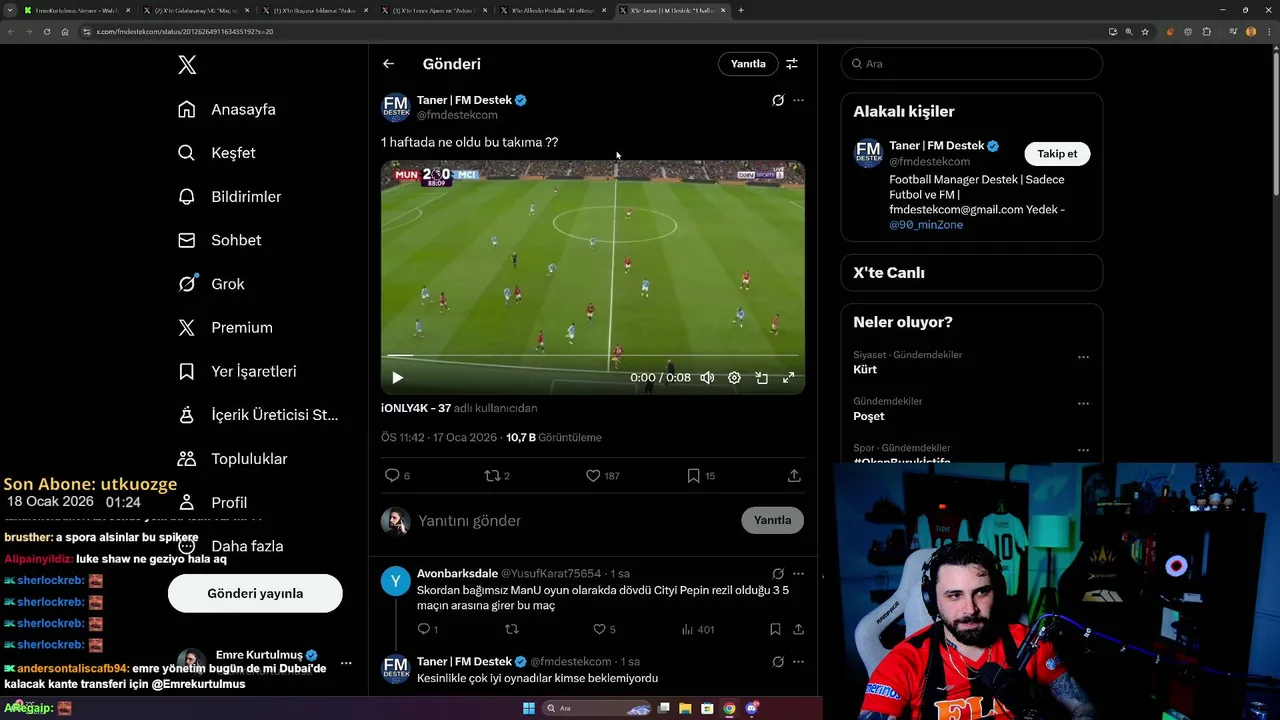Open Anasayfa home page
The image size is (1280, 720).
click(227, 109)
